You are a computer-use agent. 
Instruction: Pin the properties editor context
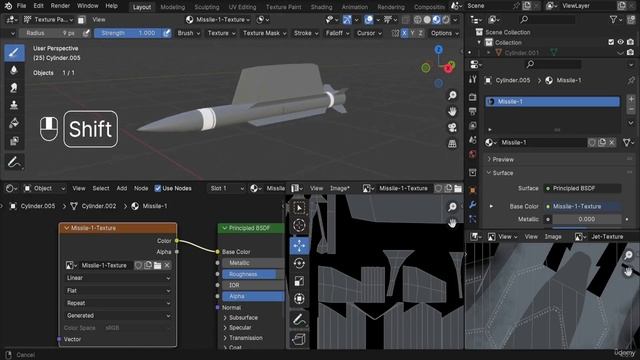631,80
